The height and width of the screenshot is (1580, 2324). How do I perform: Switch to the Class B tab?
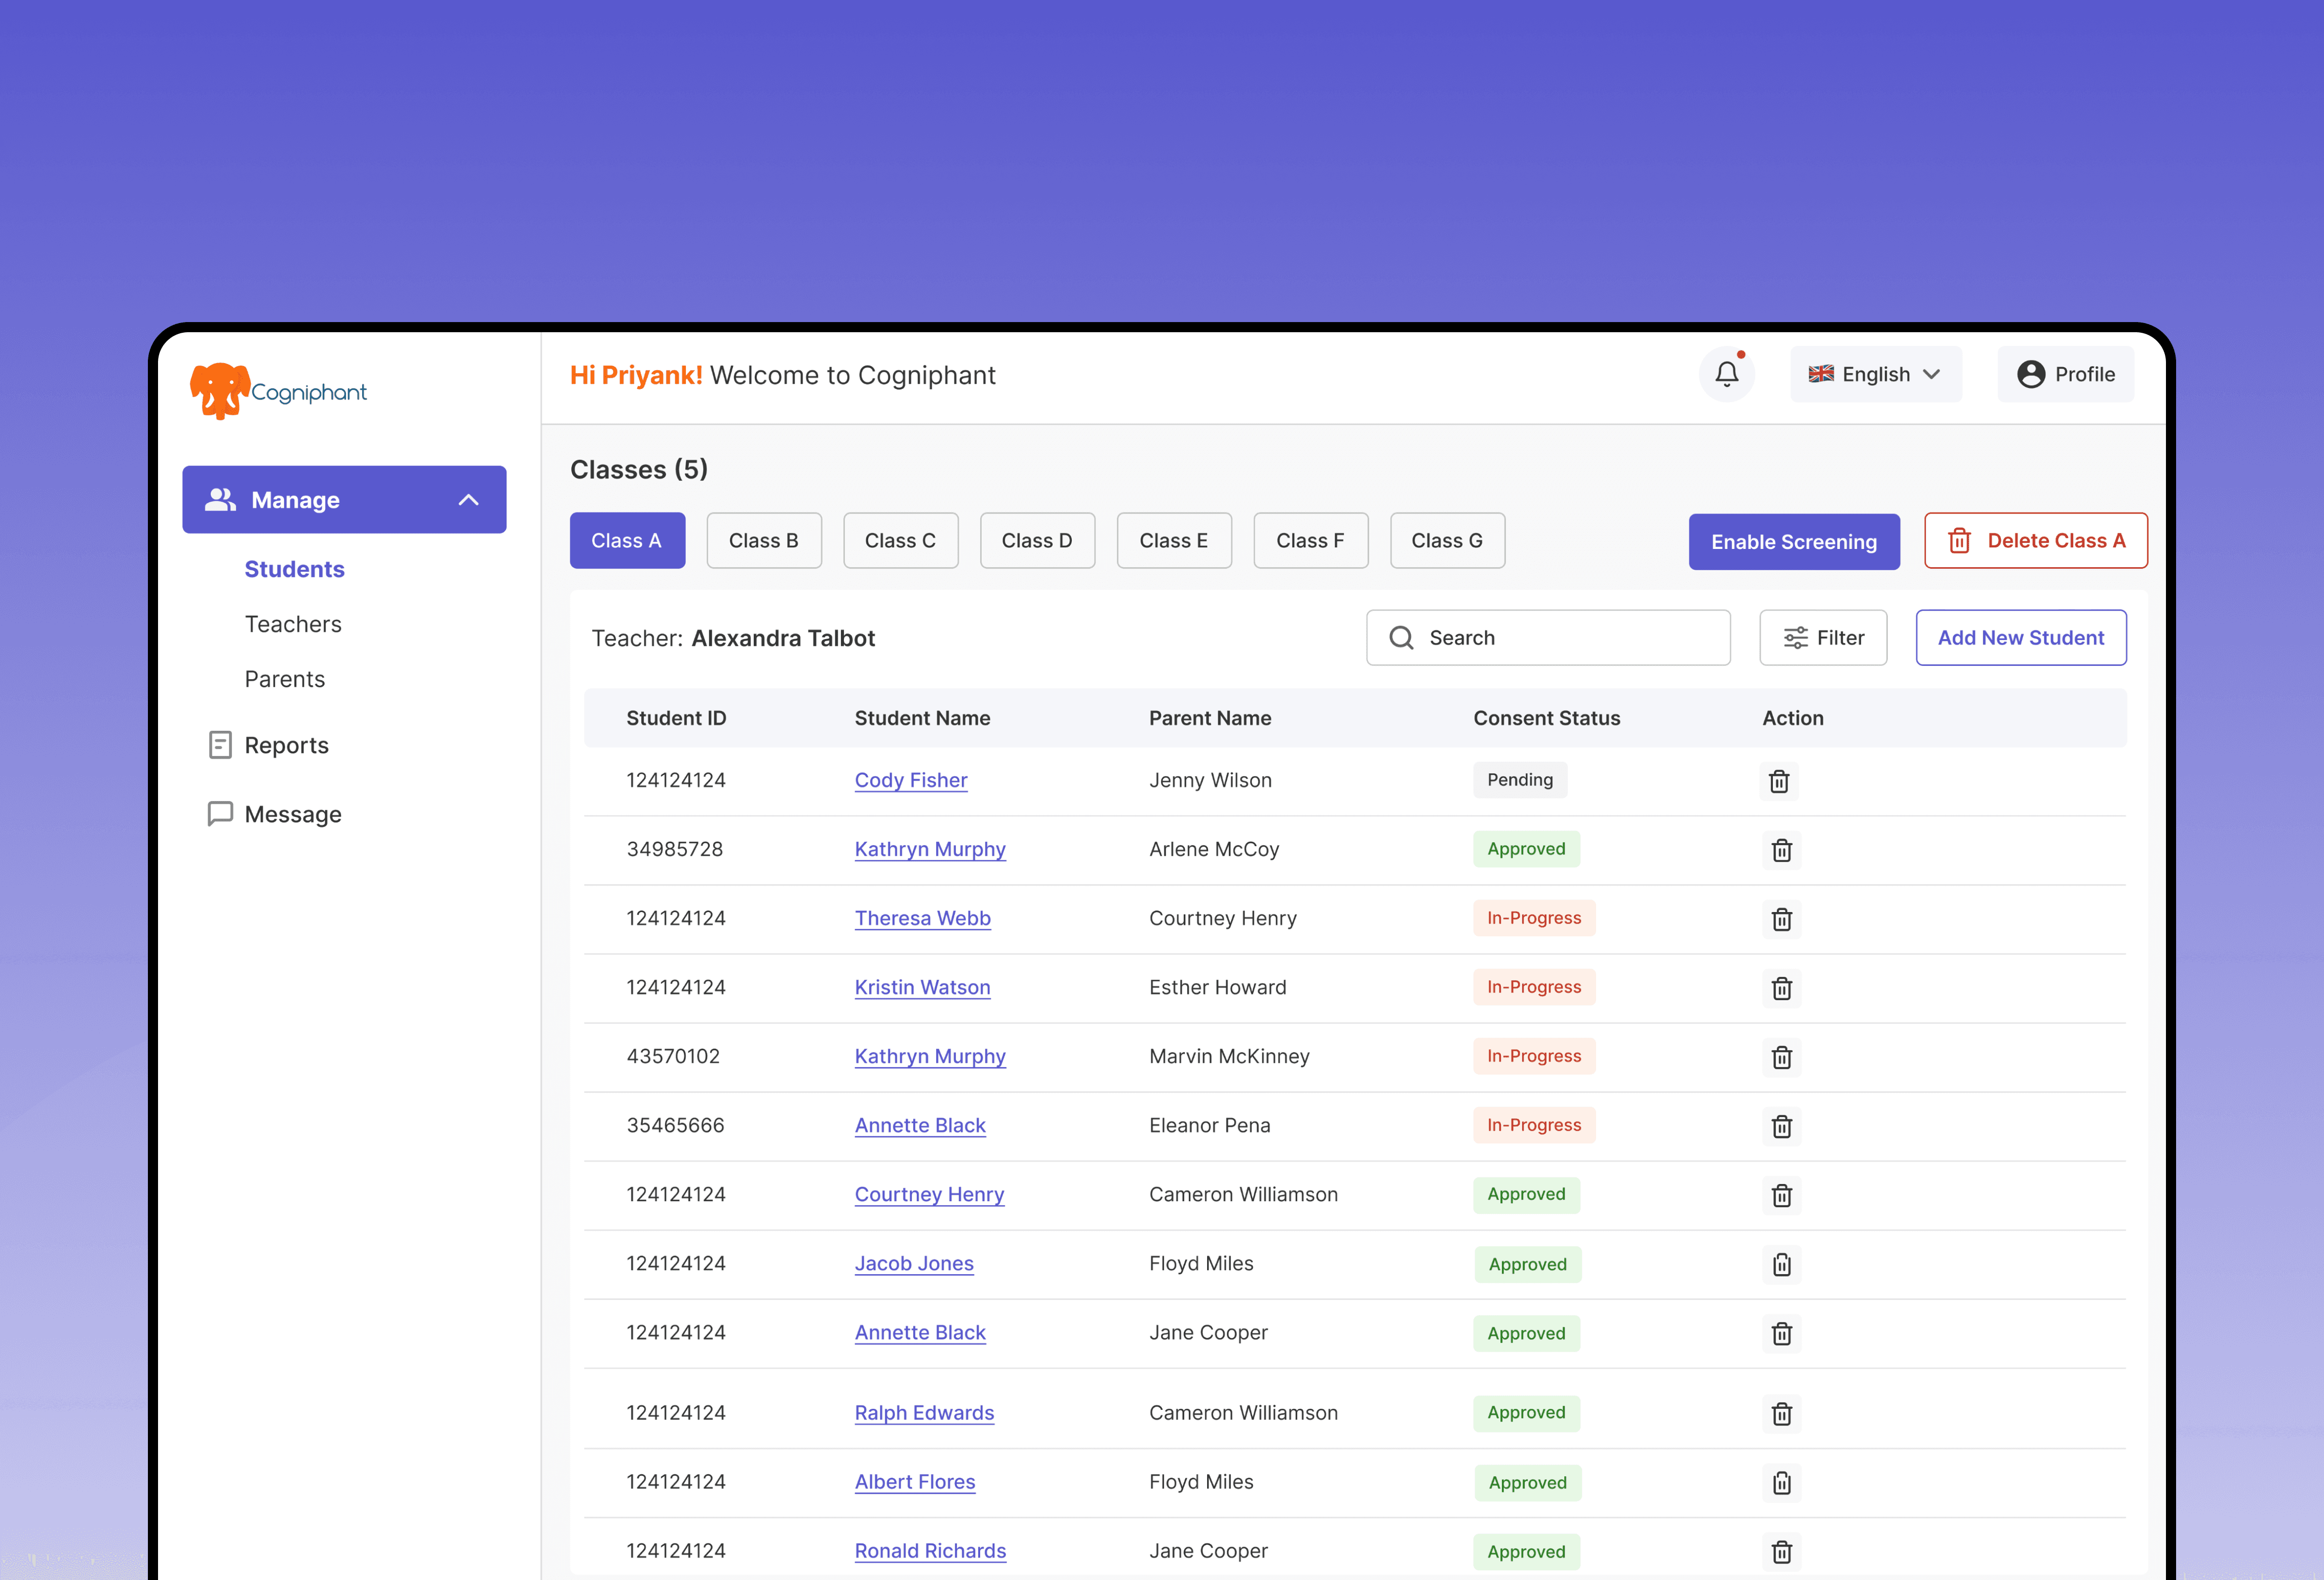click(763, 541)
